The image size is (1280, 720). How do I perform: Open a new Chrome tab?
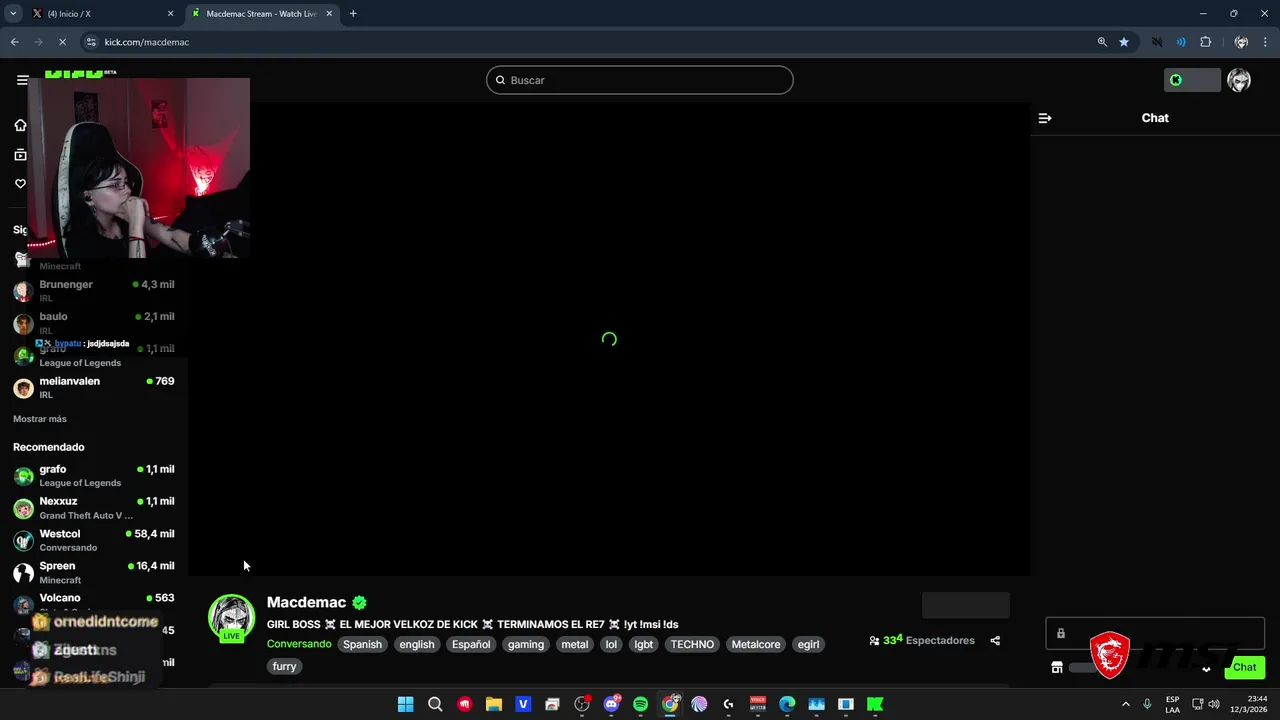point(353,14)
